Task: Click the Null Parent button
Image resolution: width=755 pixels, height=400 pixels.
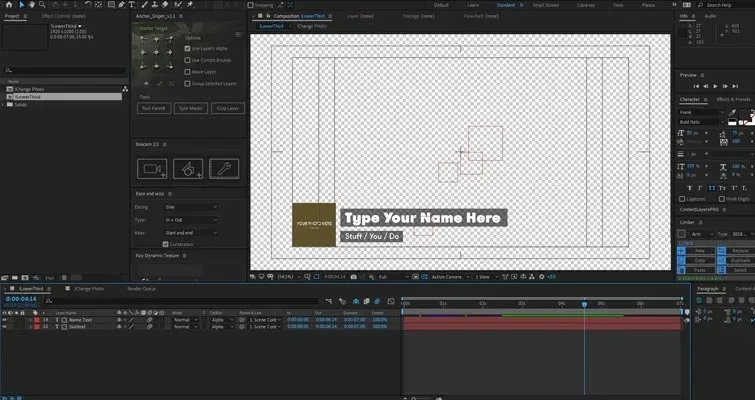Action: coord(154,108)
